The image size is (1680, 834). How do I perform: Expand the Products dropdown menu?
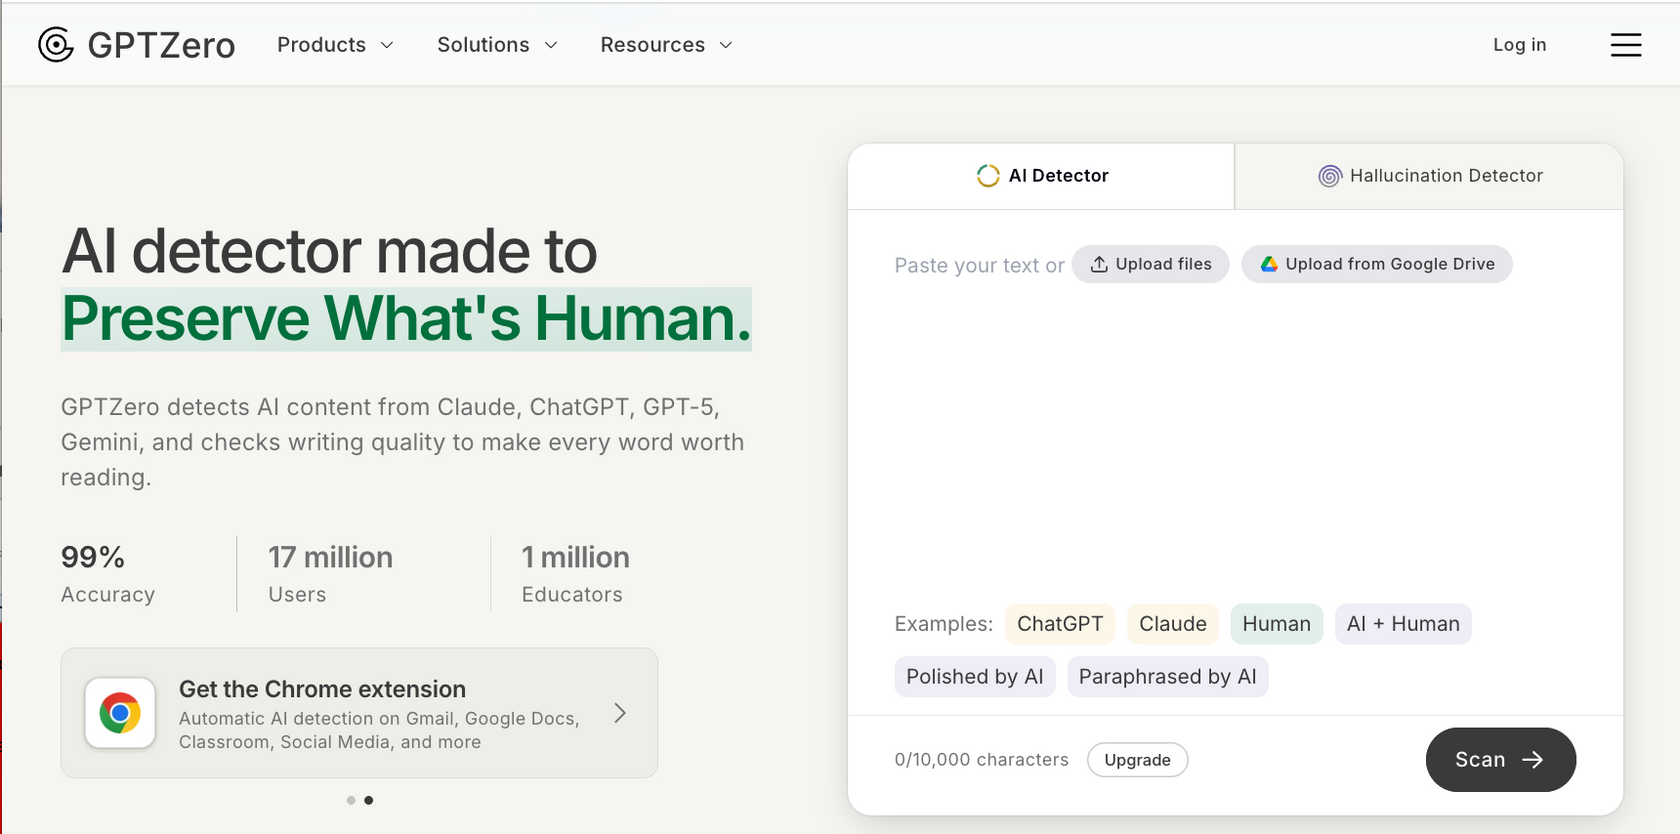pos(336,45)
